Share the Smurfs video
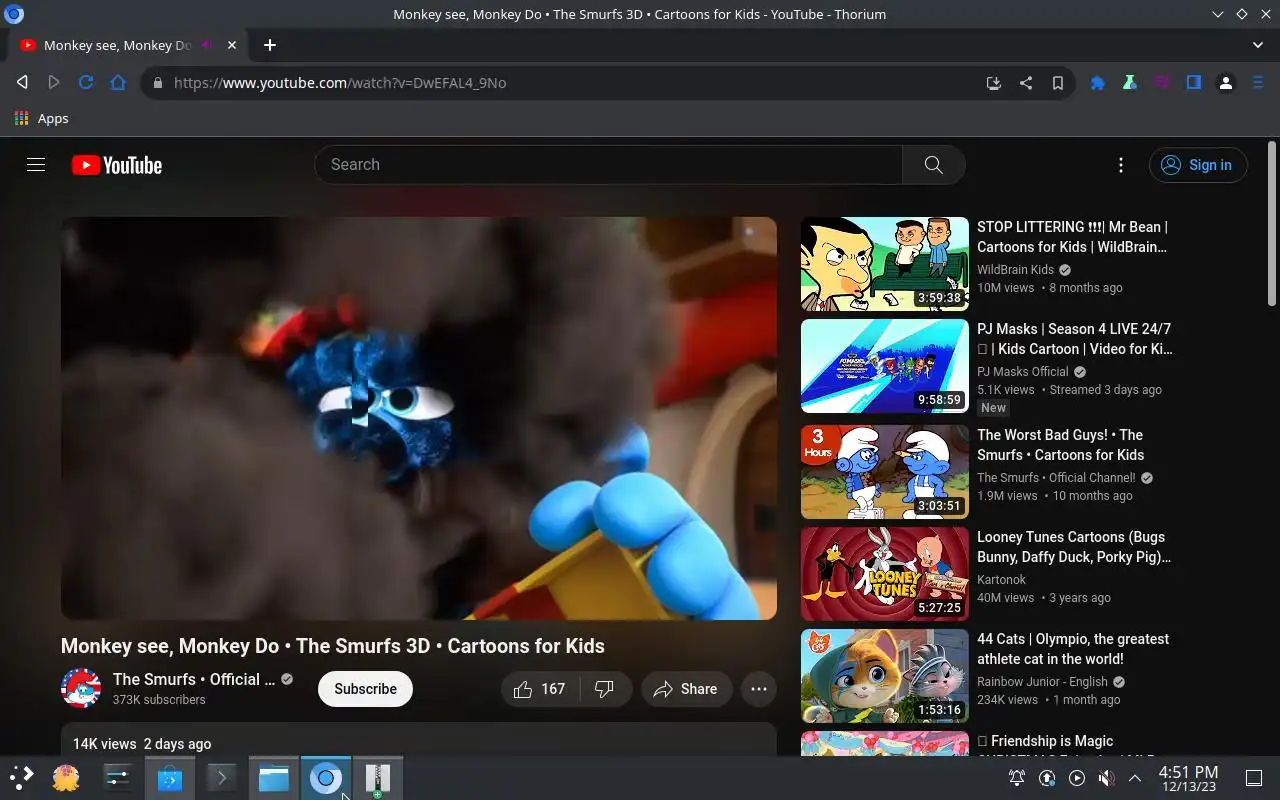The width and height of the screenshot is (1280, 800). [686, 689]
